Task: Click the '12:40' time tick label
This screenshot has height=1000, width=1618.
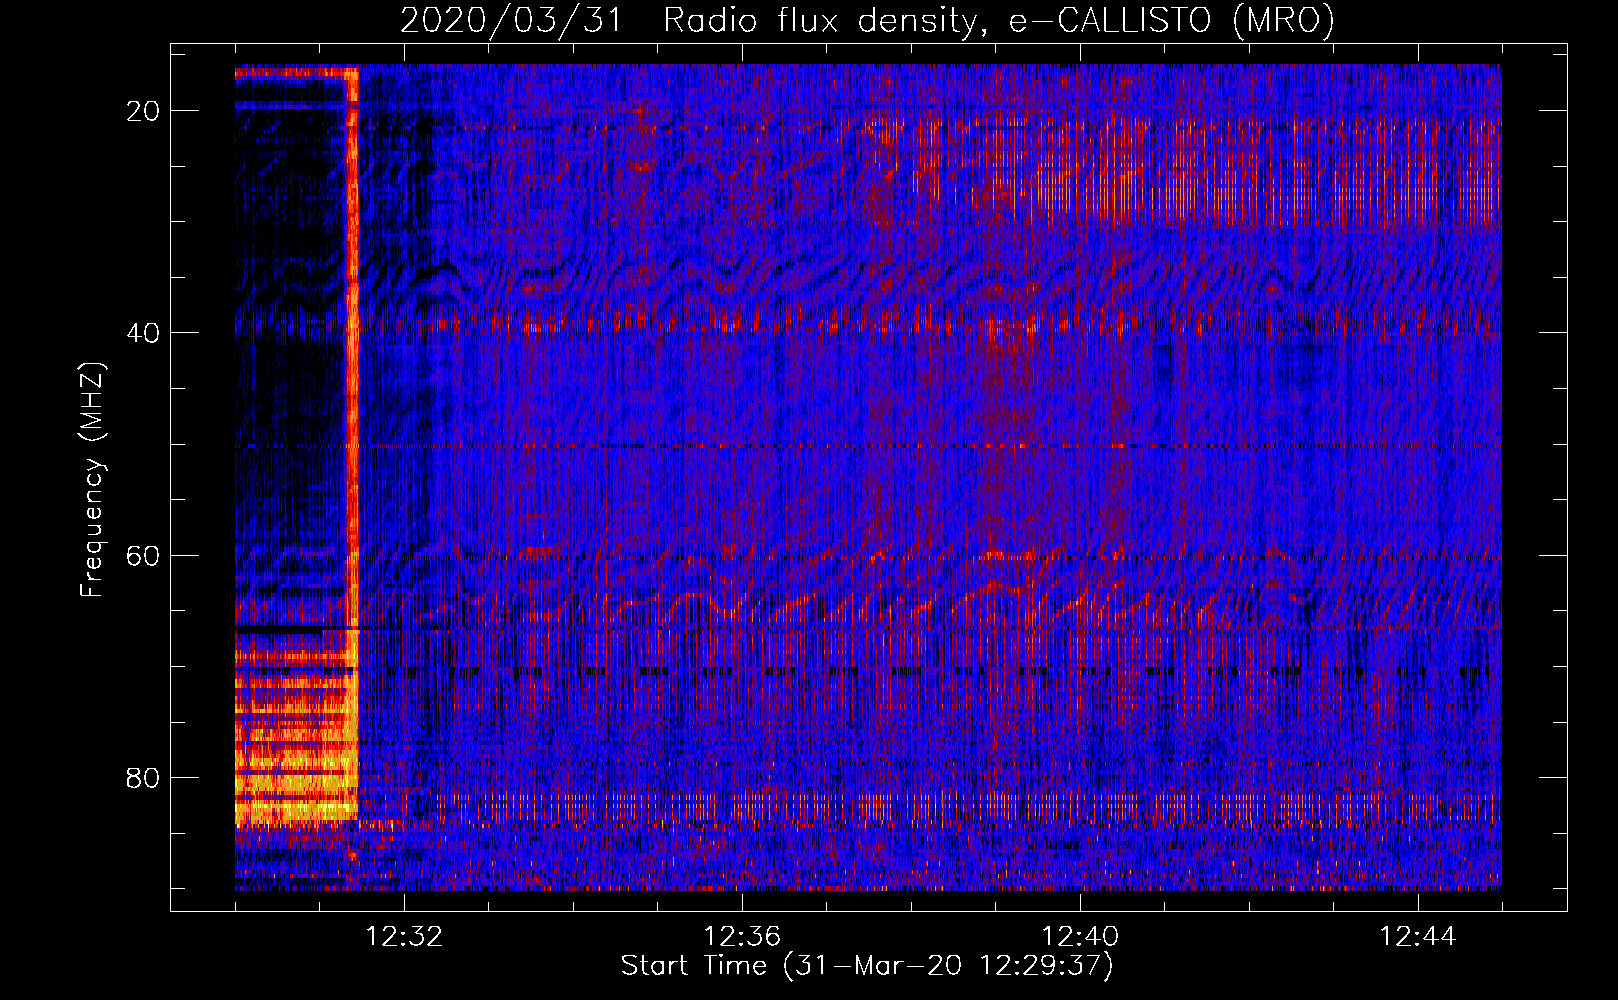Action: [x=1080, y=937]
